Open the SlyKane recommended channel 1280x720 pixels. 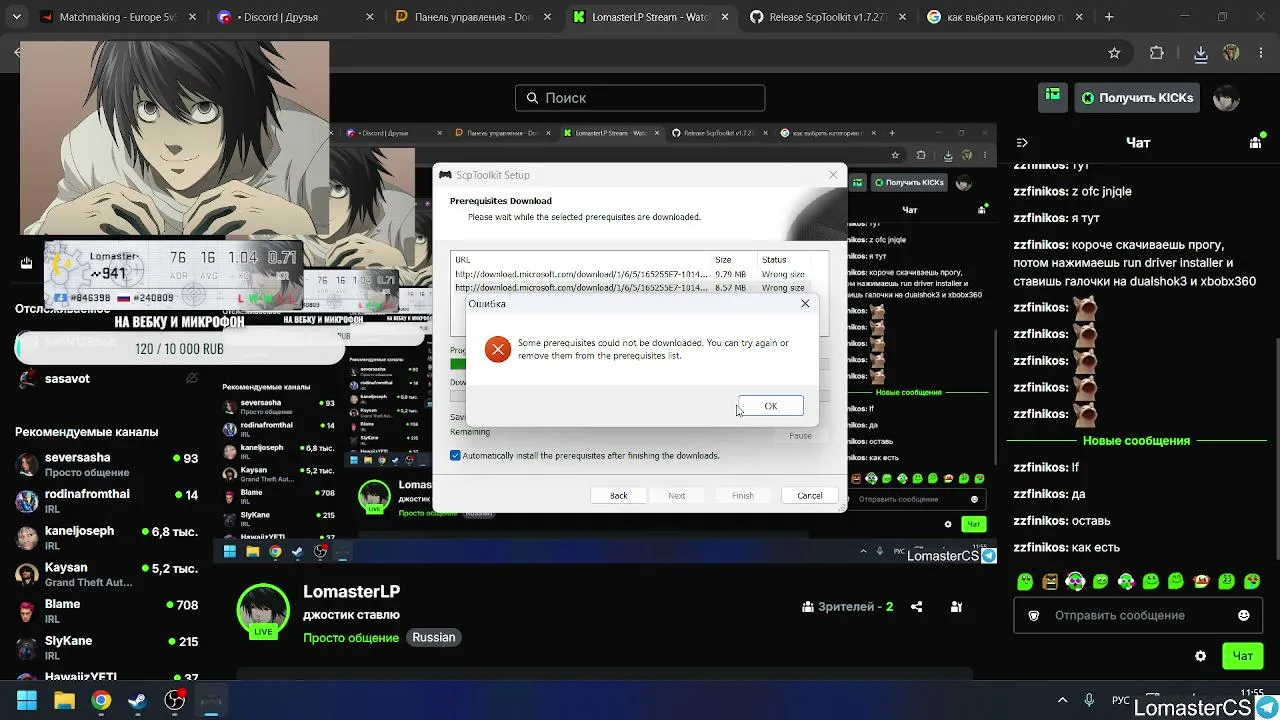tap(105, 648)
